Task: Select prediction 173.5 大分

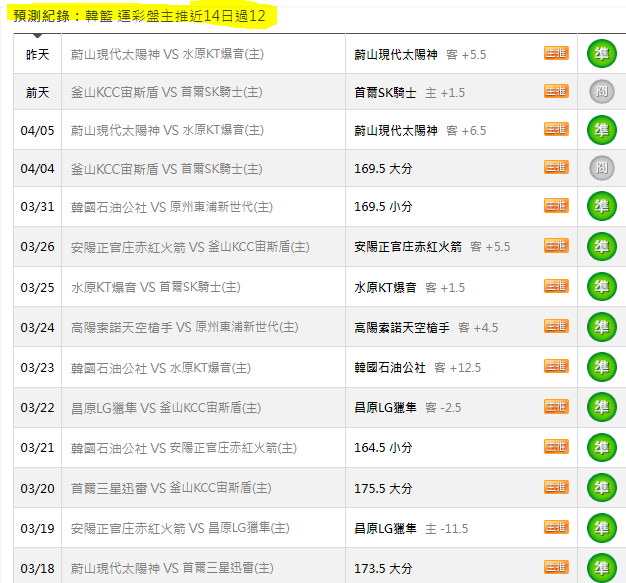Action: tap(383, 569)
